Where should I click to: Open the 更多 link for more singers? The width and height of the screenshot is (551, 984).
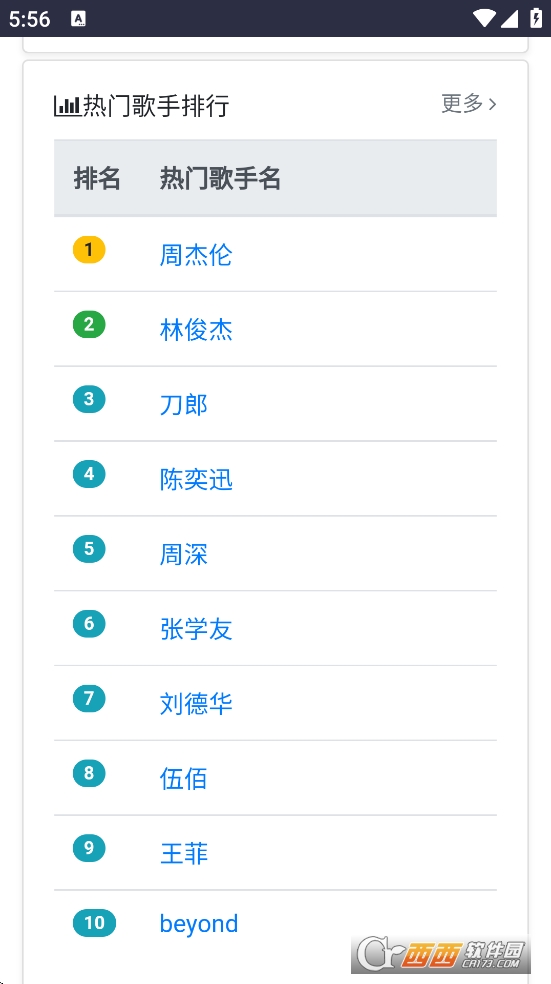(x=468, y=104)
